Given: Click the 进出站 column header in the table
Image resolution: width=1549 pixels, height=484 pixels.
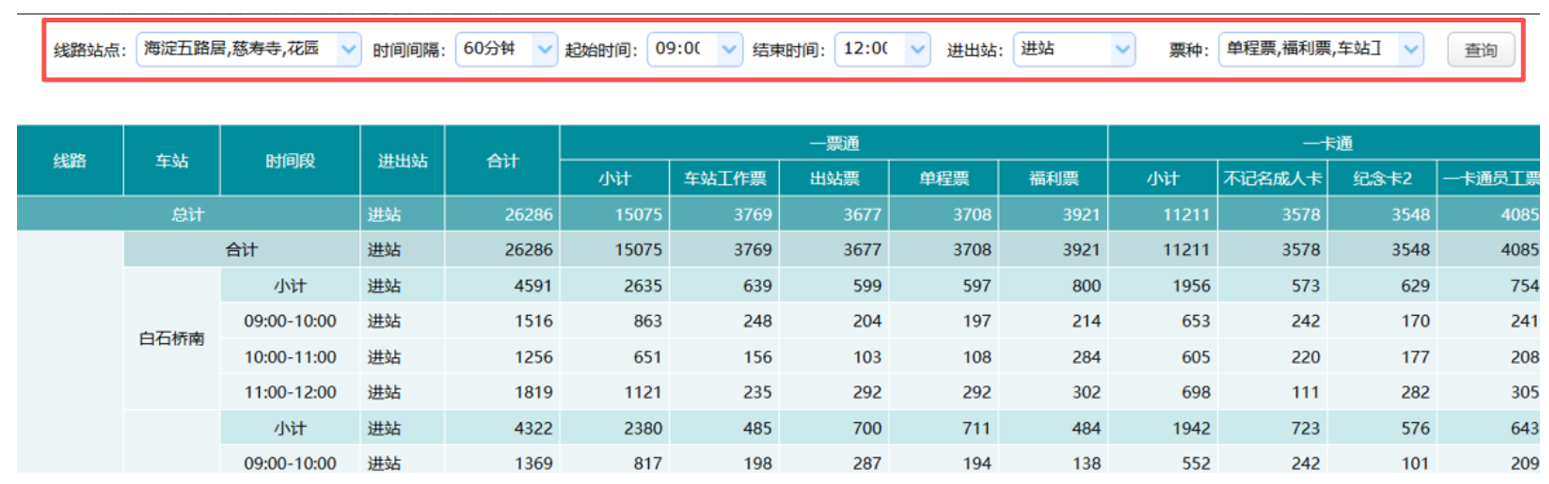Looking at the screenshot, I should pyautogui.click(x=403, y=160).
